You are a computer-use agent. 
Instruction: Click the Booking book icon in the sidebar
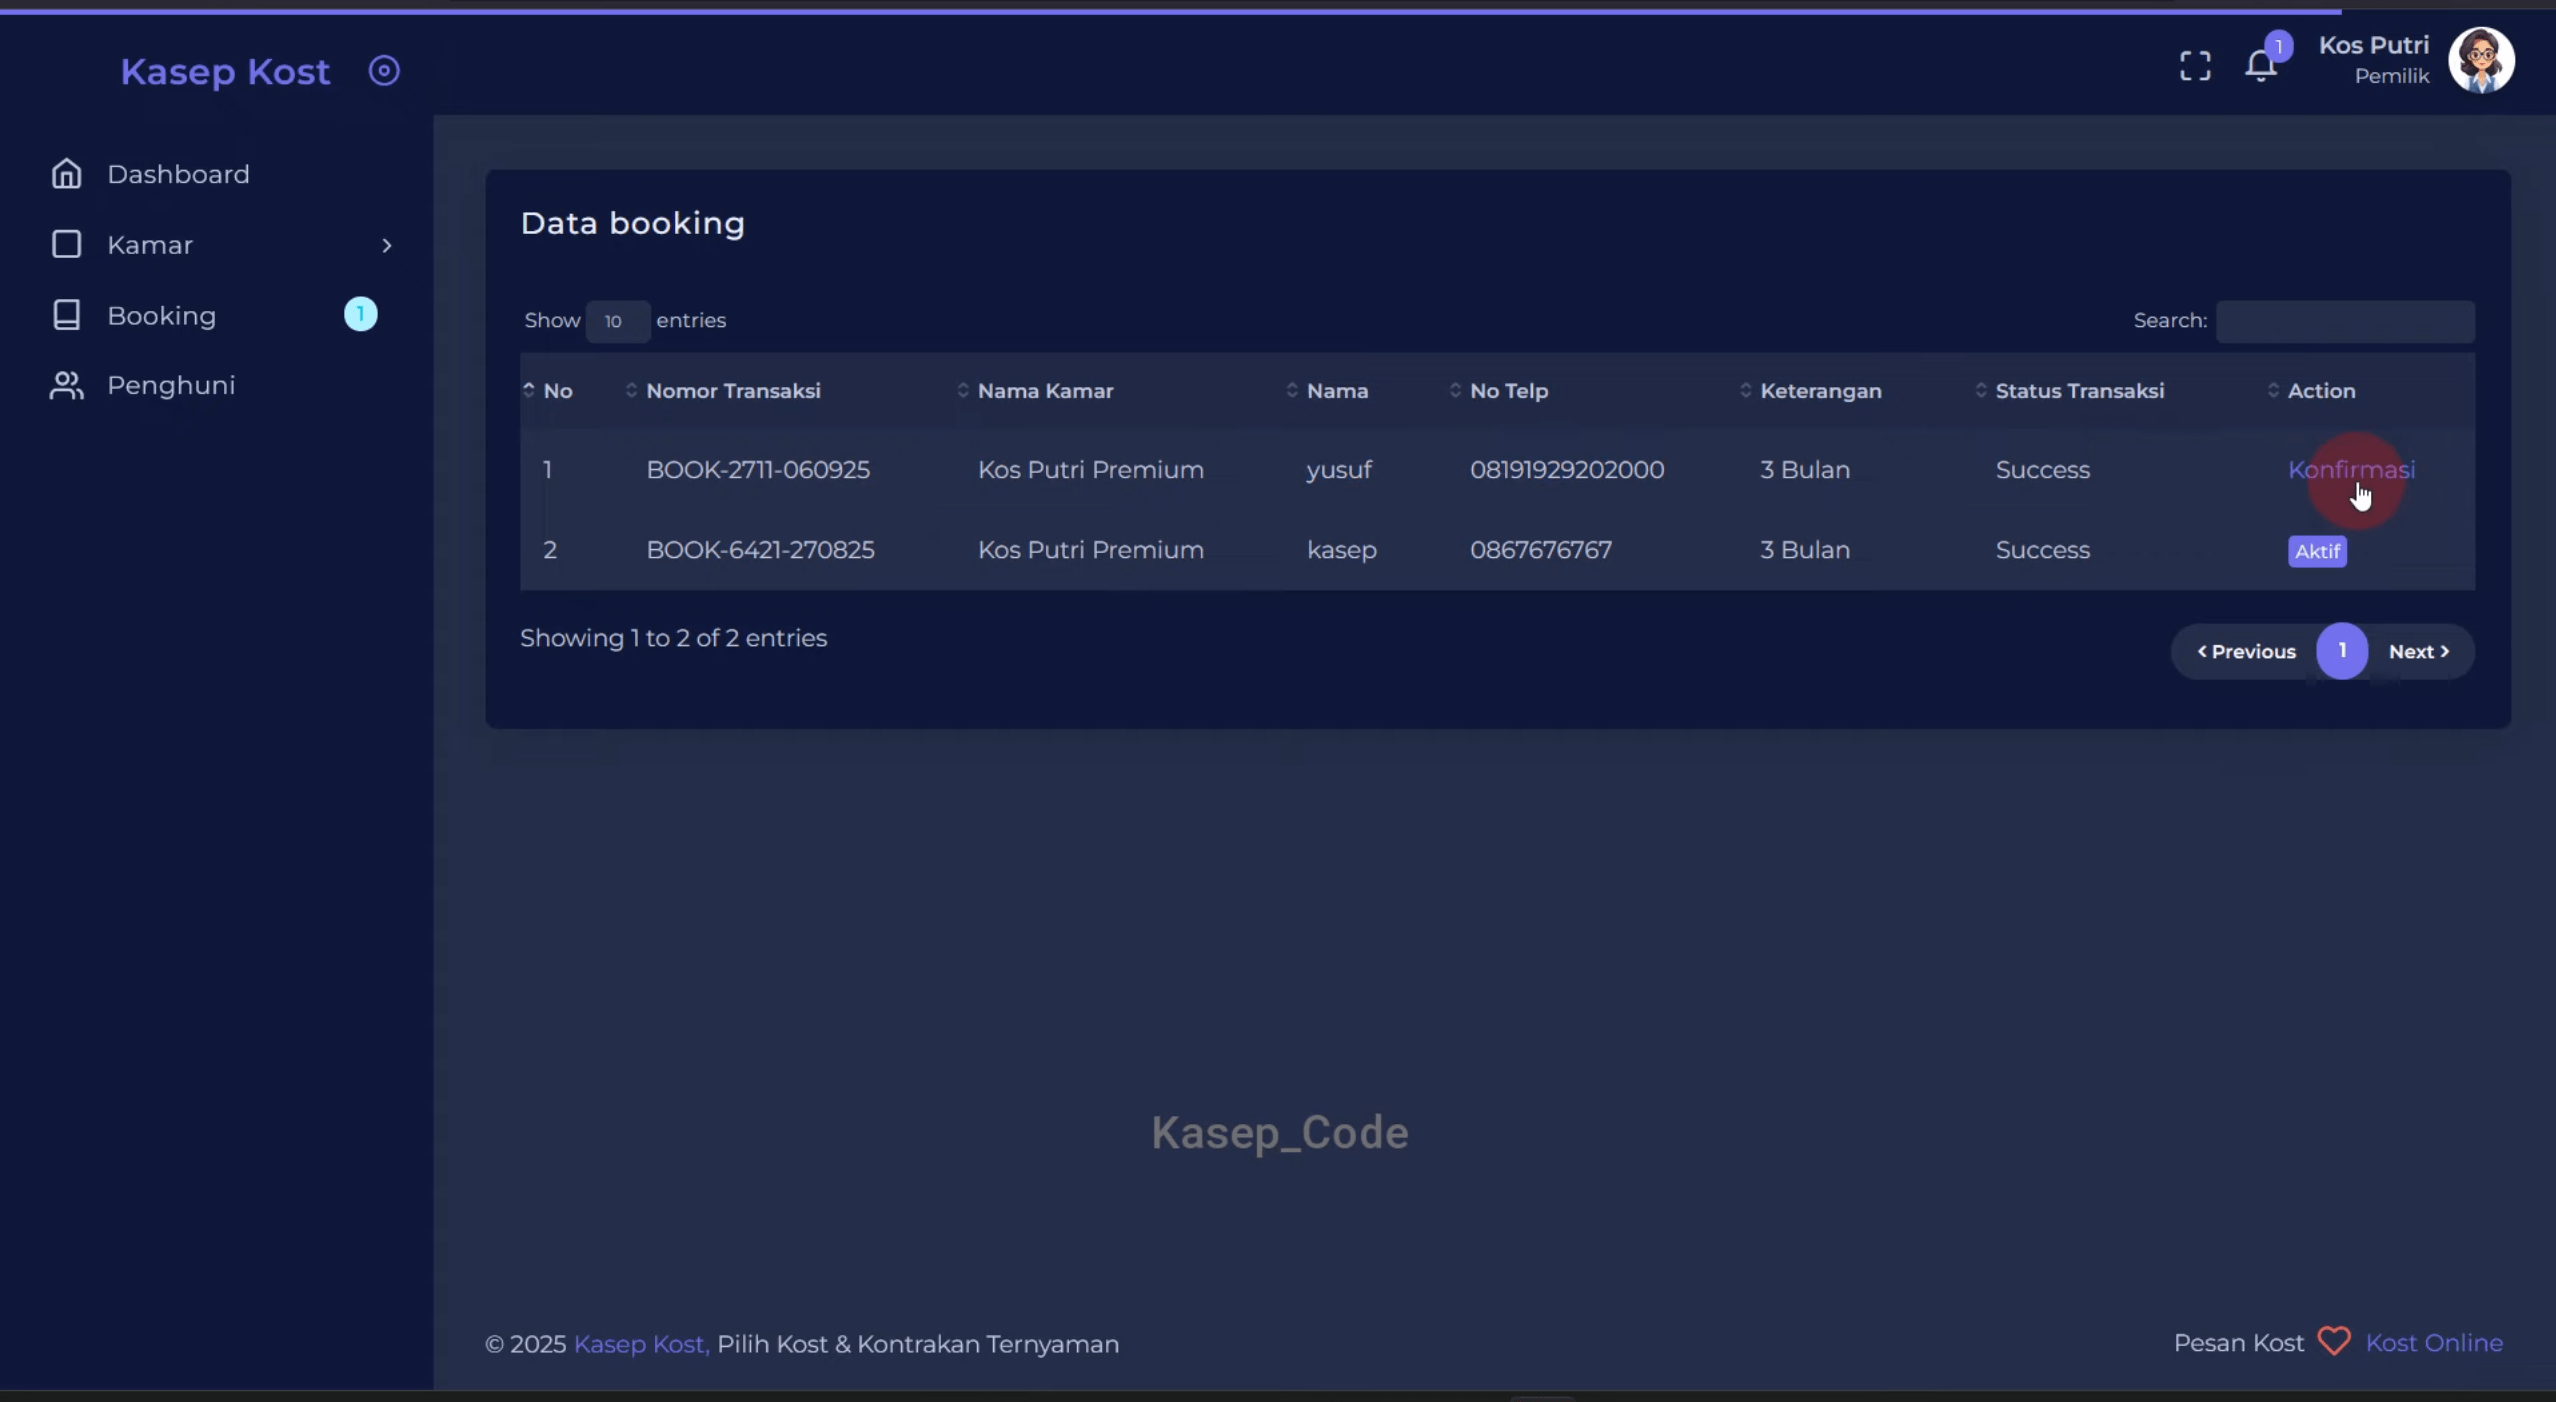click(x=66, y=315)
